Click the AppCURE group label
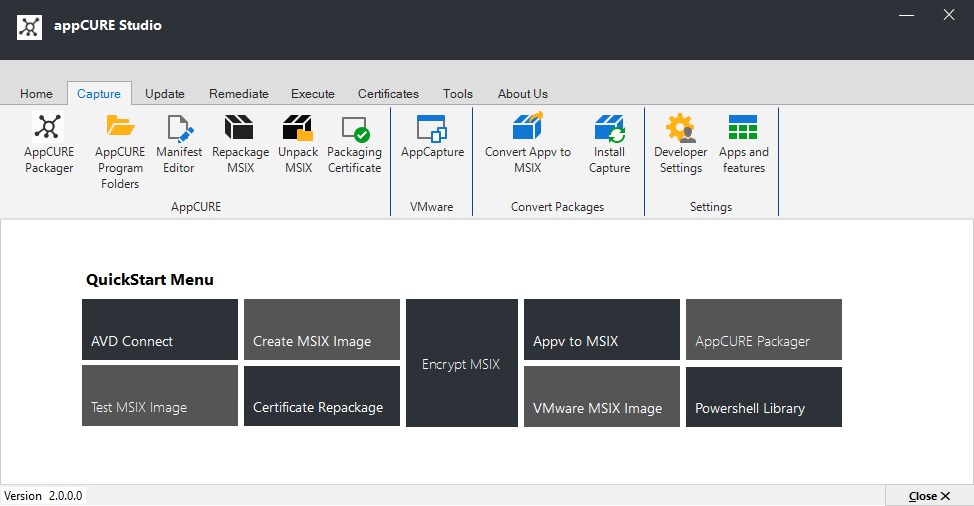This screenshot has width=974, height=506. [x=196, y=207]
